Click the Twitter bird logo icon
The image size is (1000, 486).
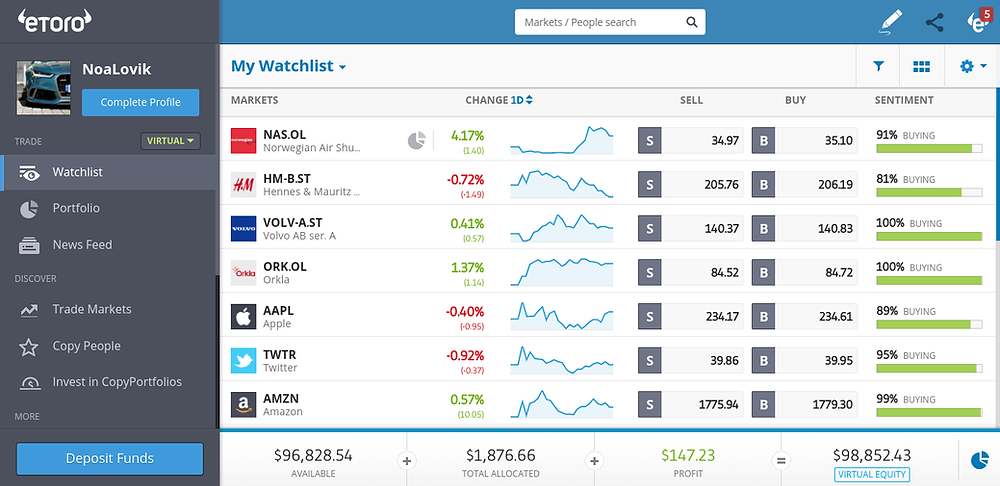click(243, 360)
